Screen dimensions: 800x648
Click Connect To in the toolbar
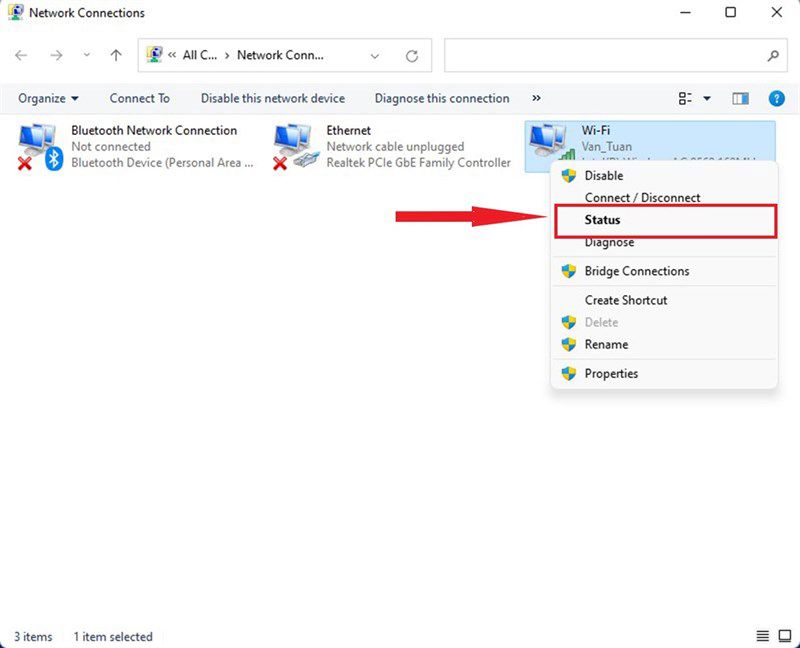tap(140, 98)
